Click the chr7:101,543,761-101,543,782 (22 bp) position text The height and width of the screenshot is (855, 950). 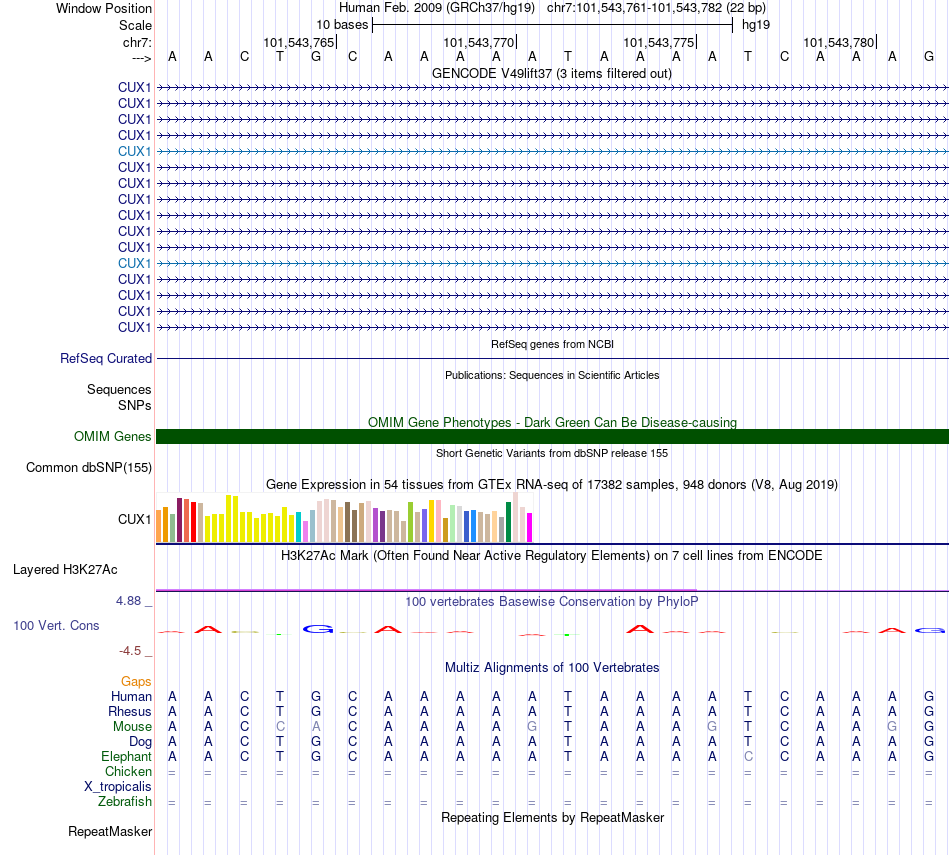click(656, 8)
